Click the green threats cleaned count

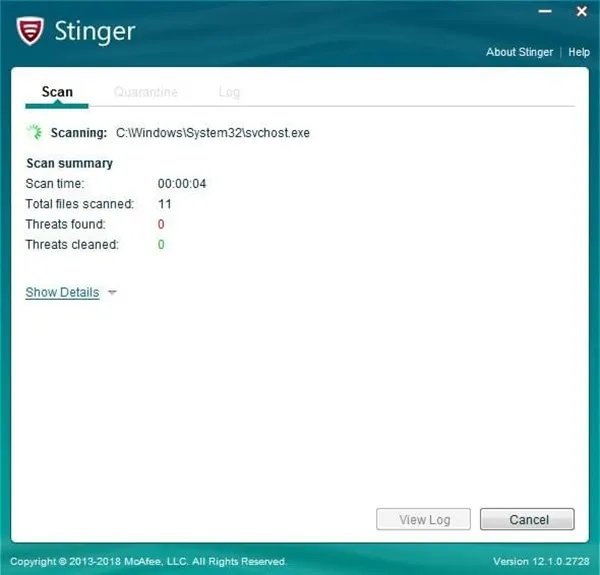(x=161, y=244)
